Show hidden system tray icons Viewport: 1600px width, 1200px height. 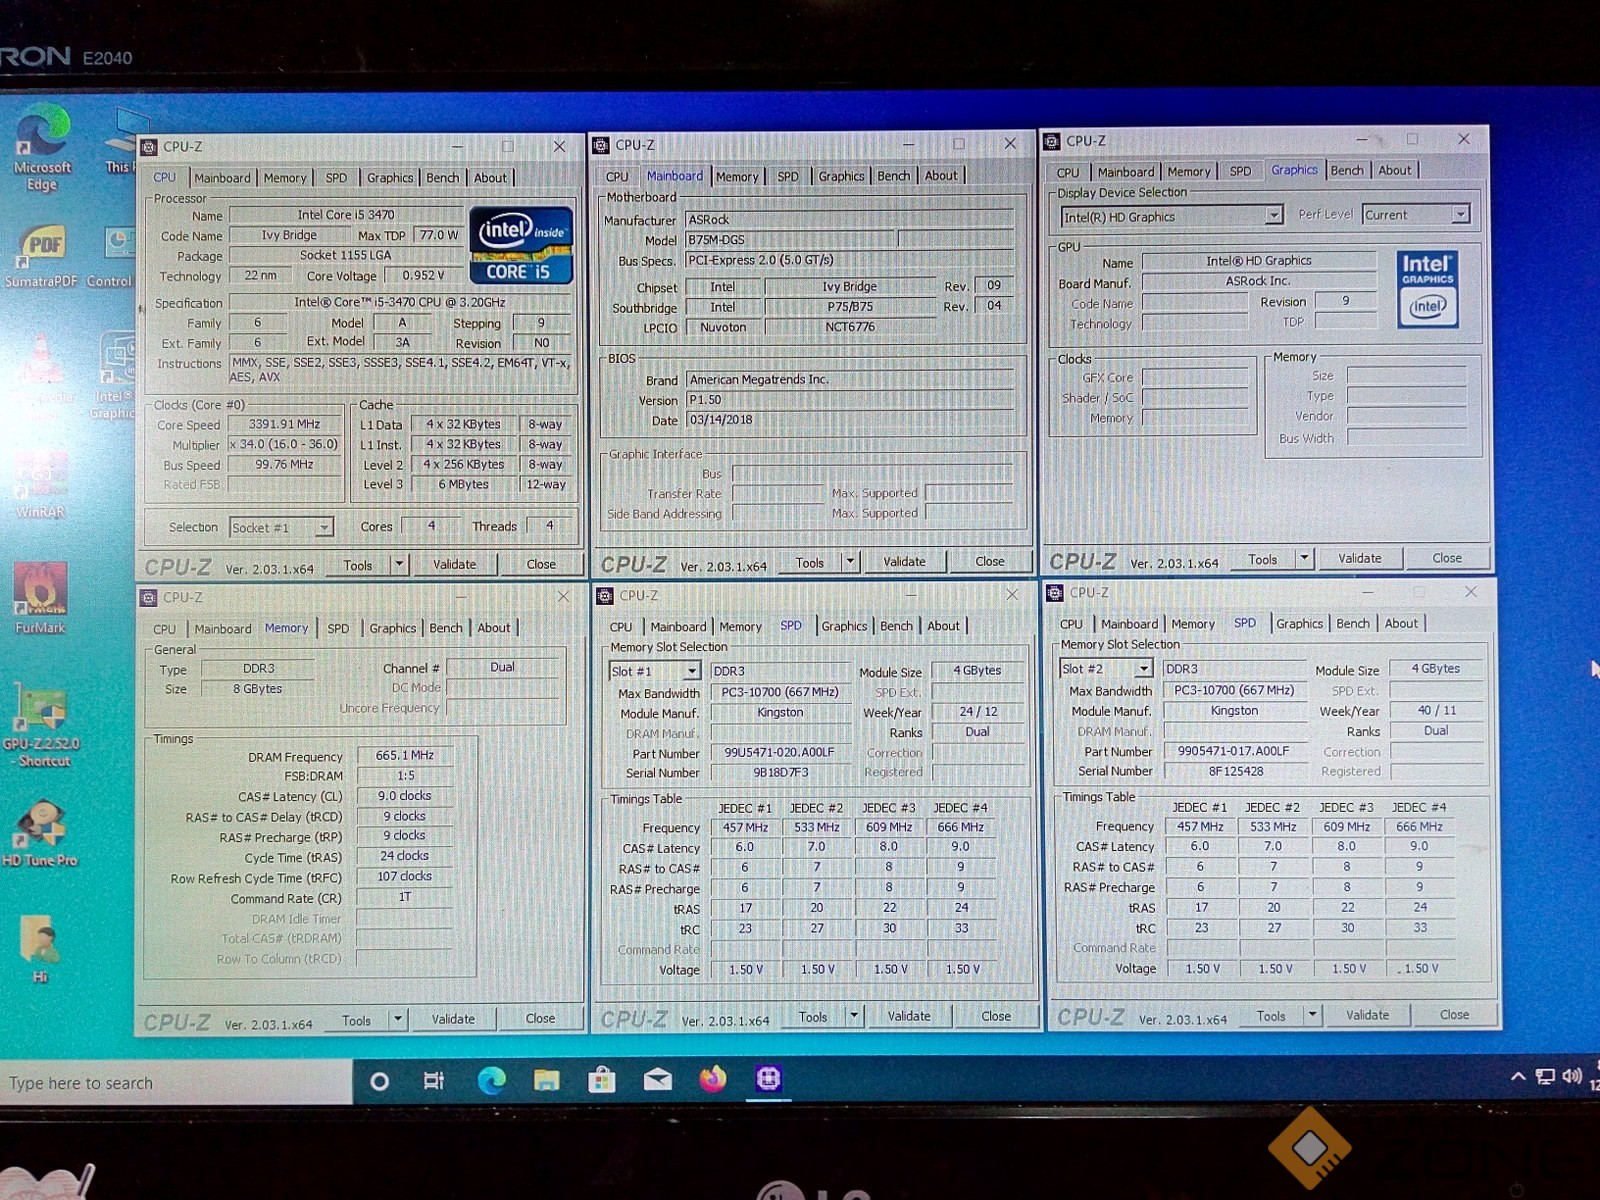pos(1518,1077)
